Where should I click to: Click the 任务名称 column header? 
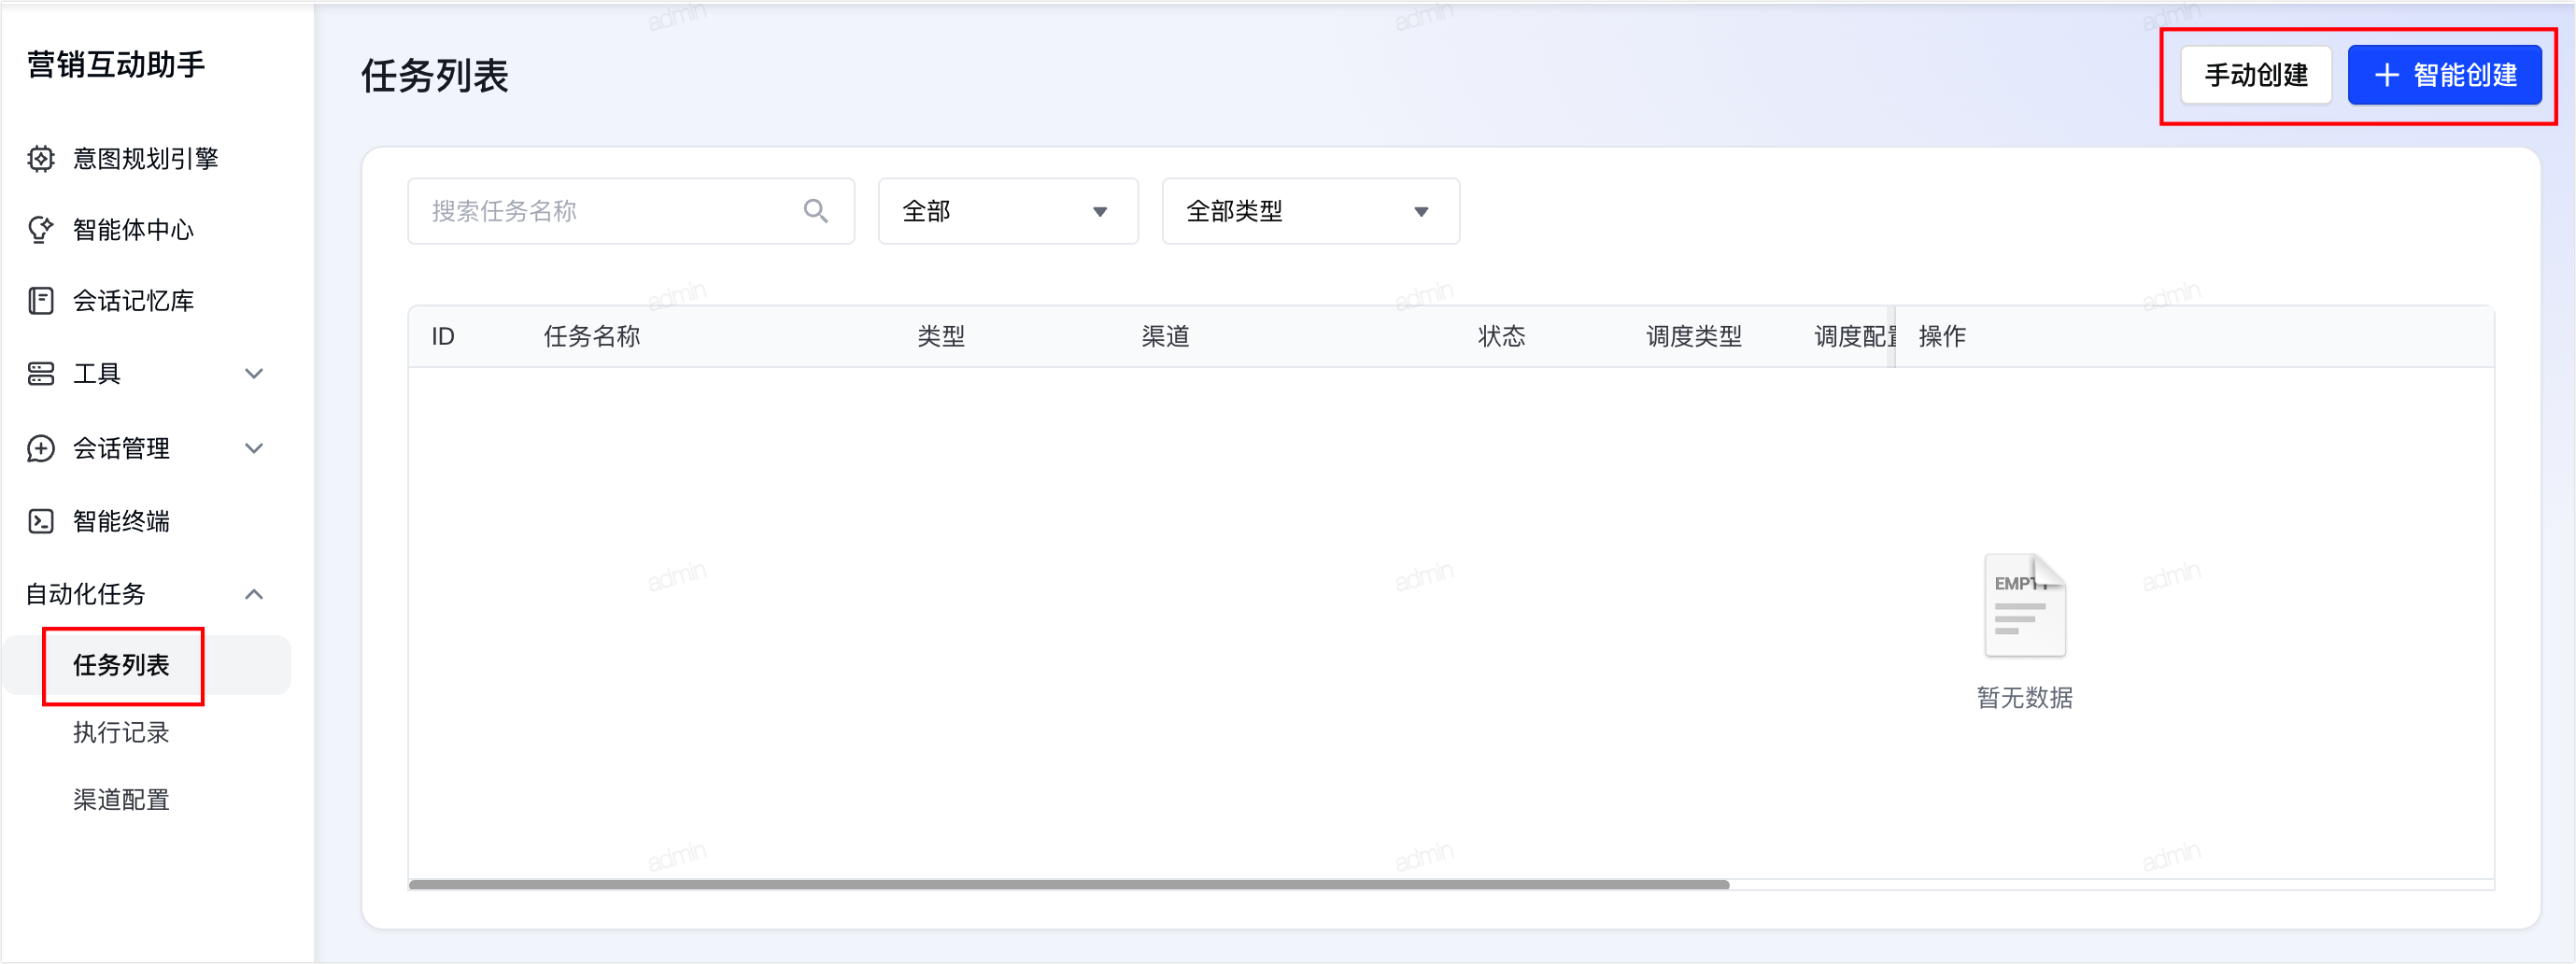(592, 337)
